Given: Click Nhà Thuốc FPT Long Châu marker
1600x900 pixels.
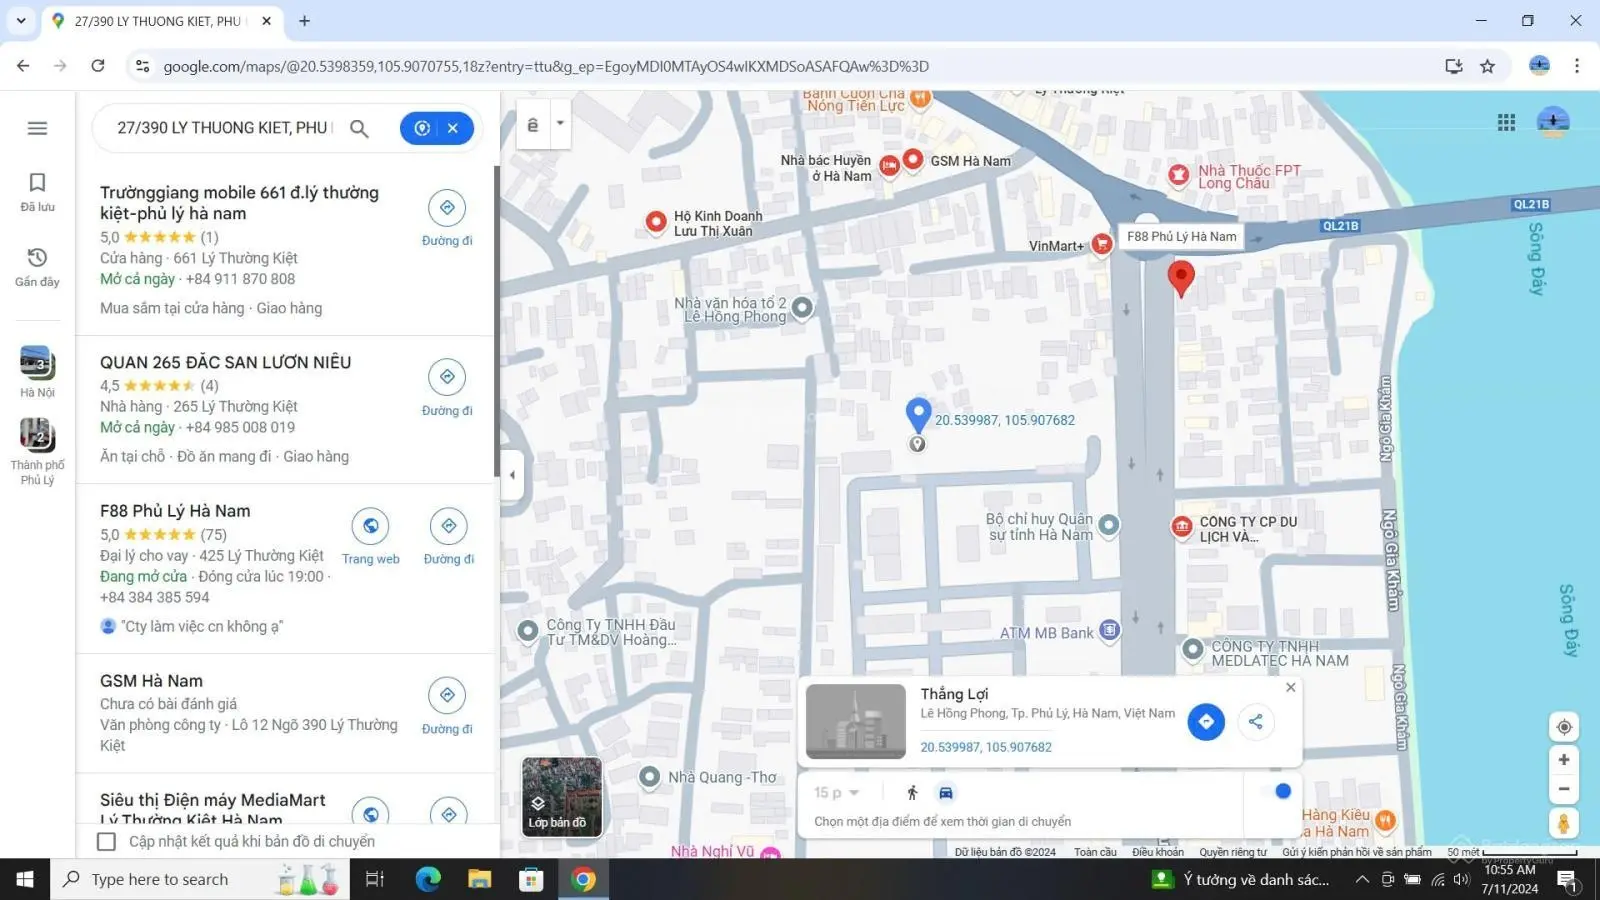Looking at the screenshot, I should pos(1179,175).
